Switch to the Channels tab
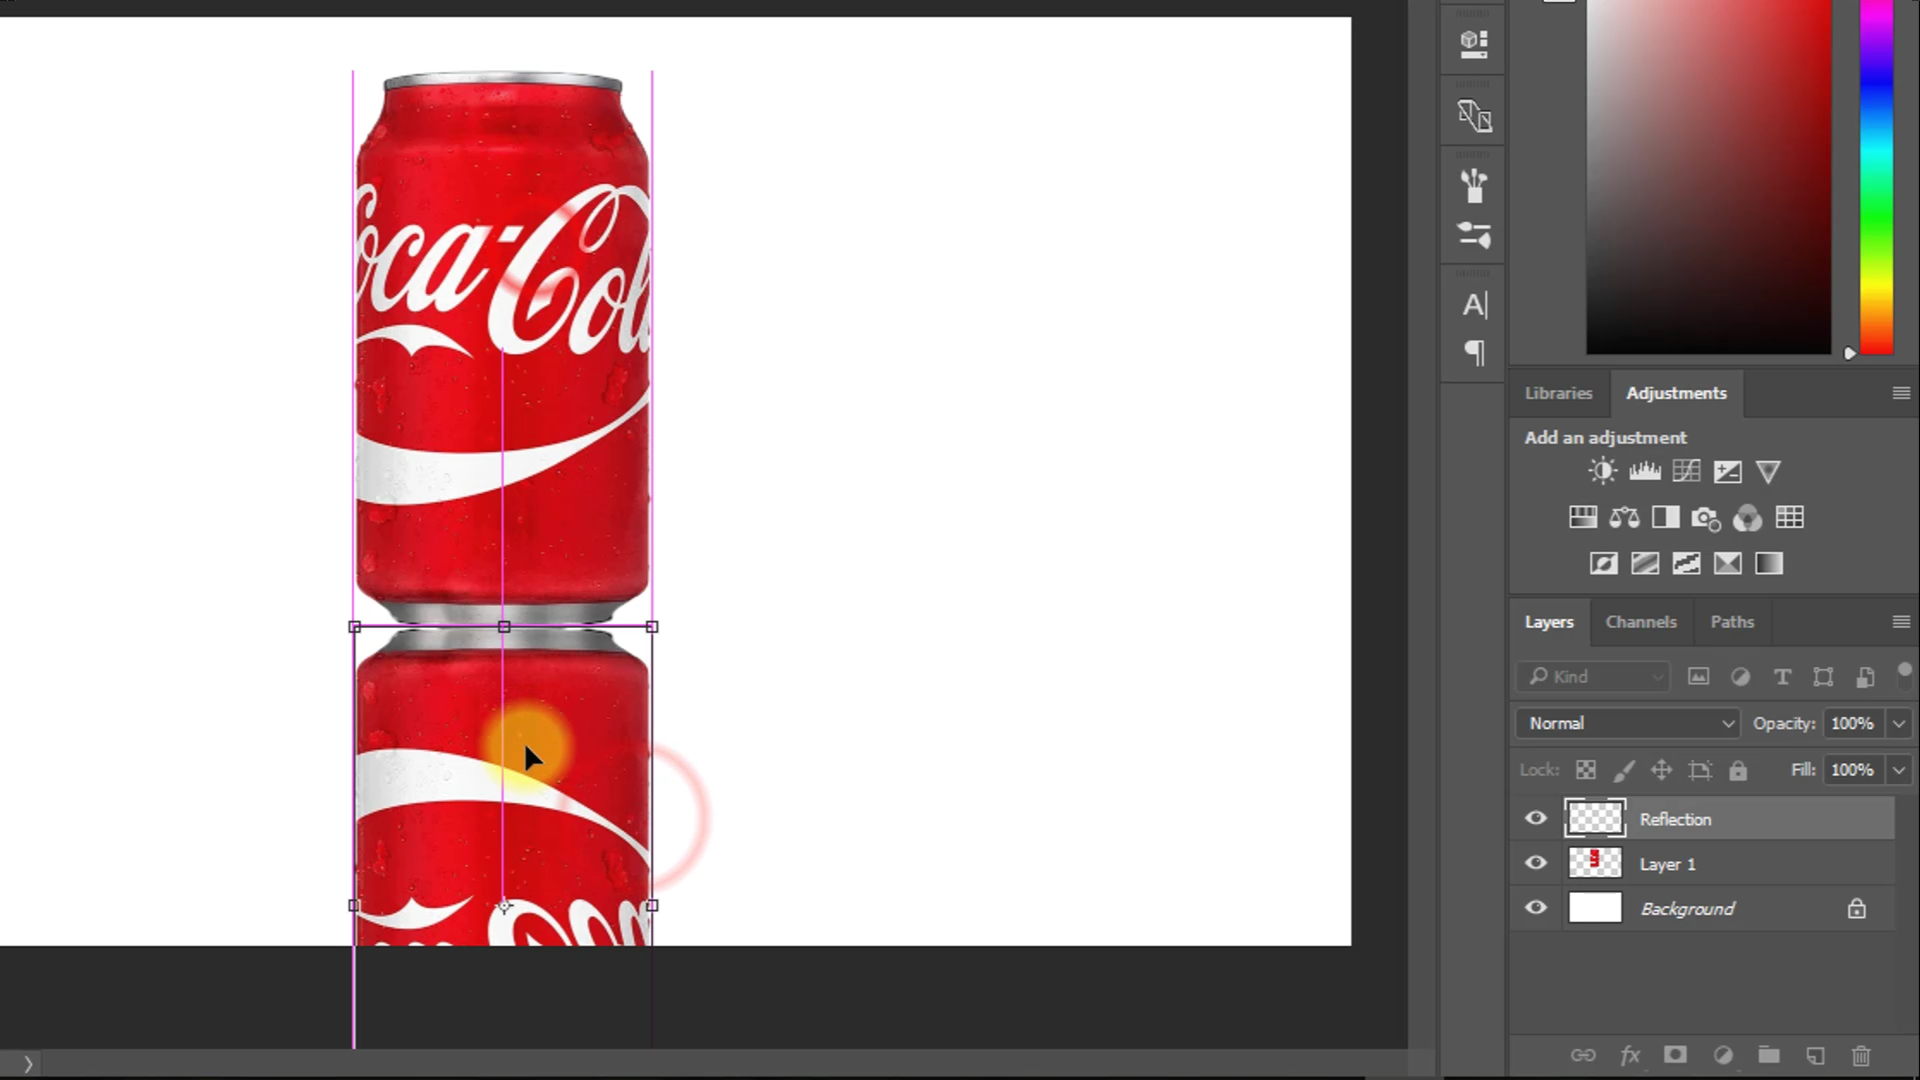1920x1080 pixels. tap(1641, 622)
